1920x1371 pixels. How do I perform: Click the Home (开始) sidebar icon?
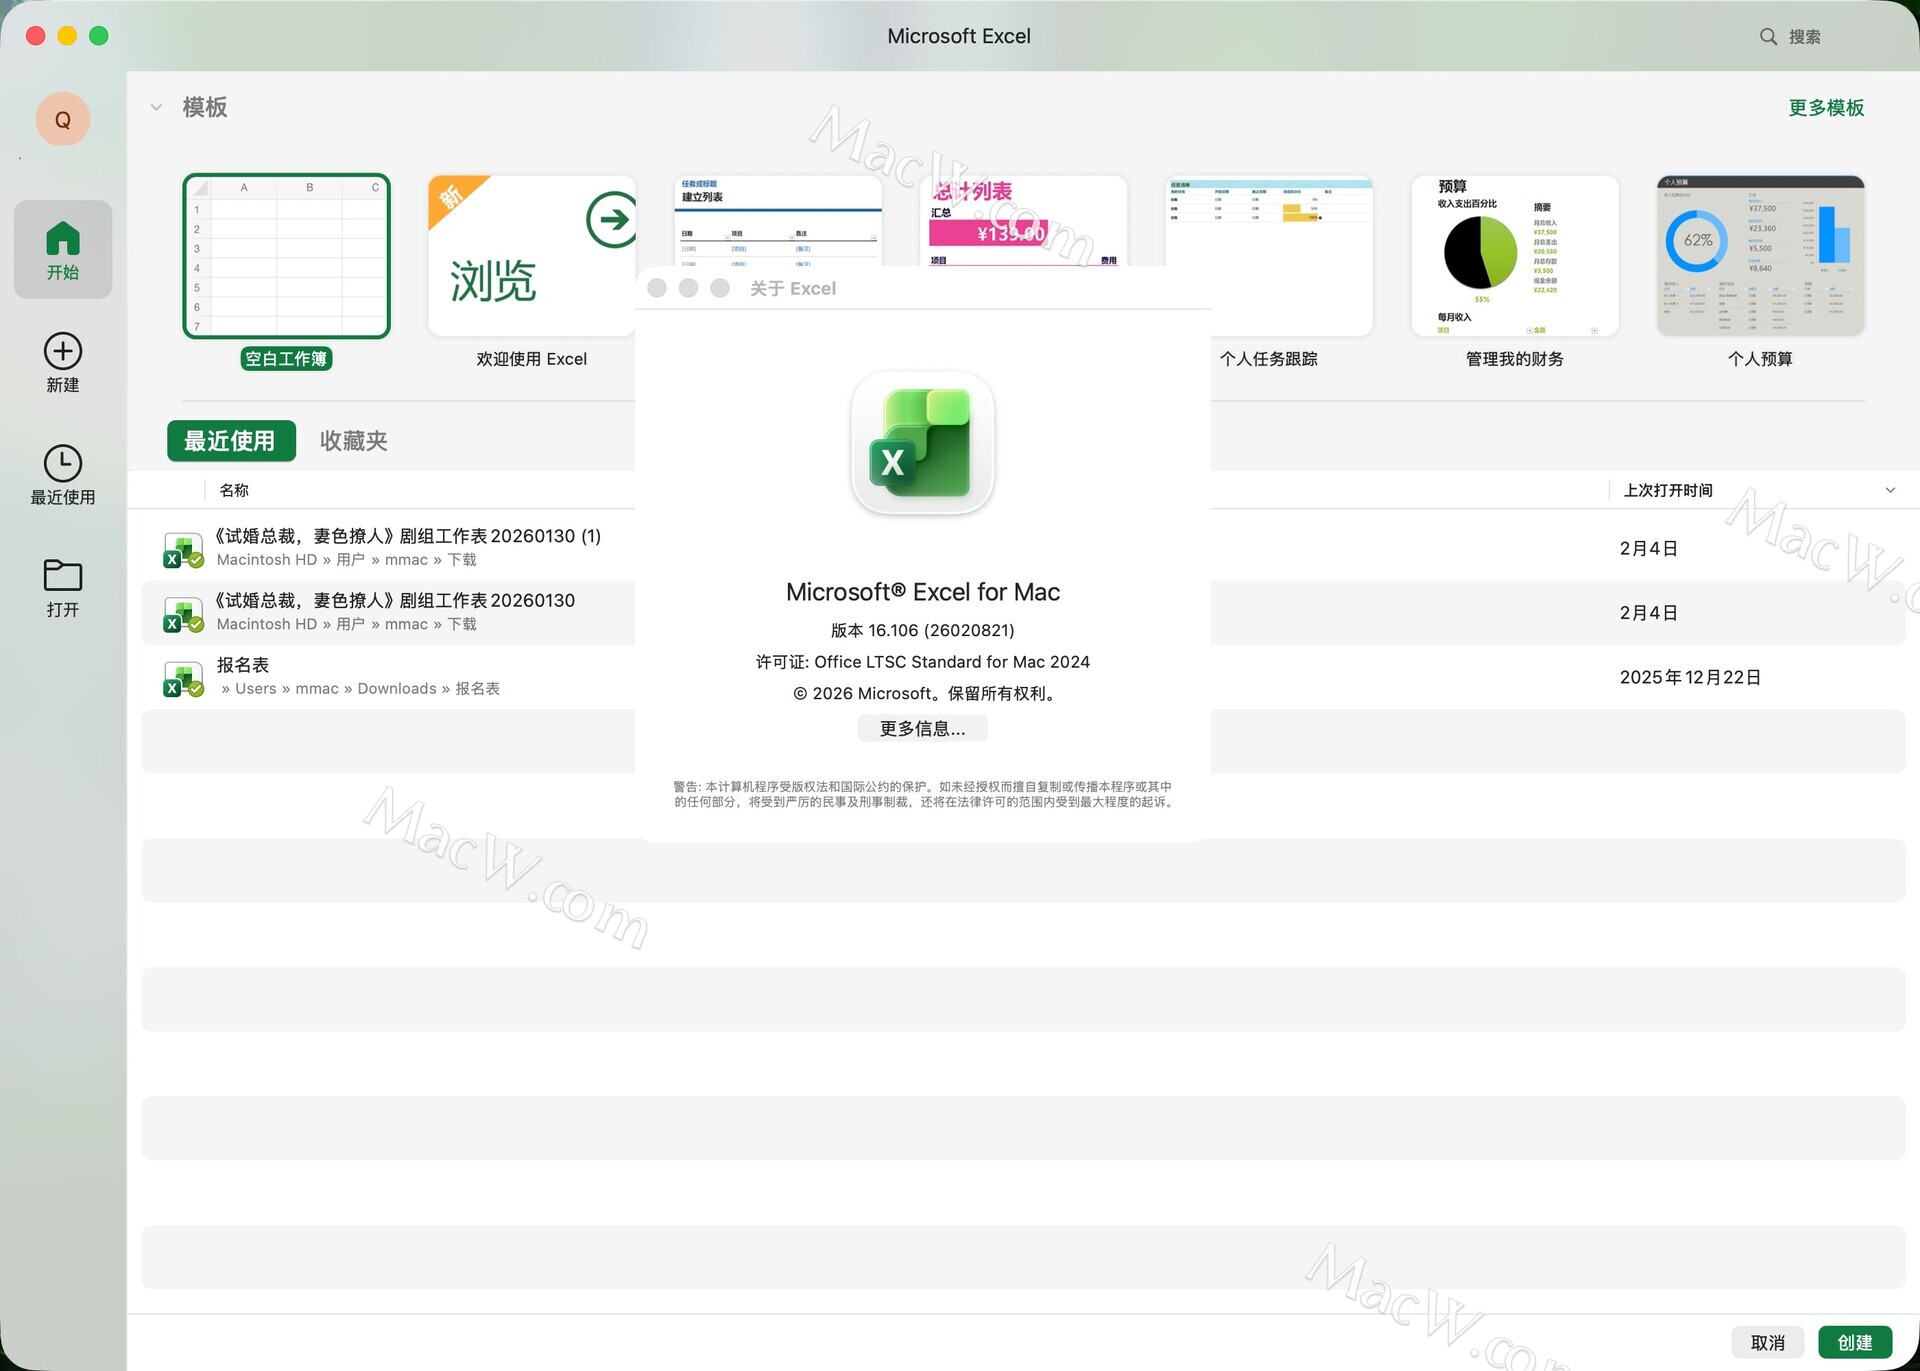(x=62, y=240)
